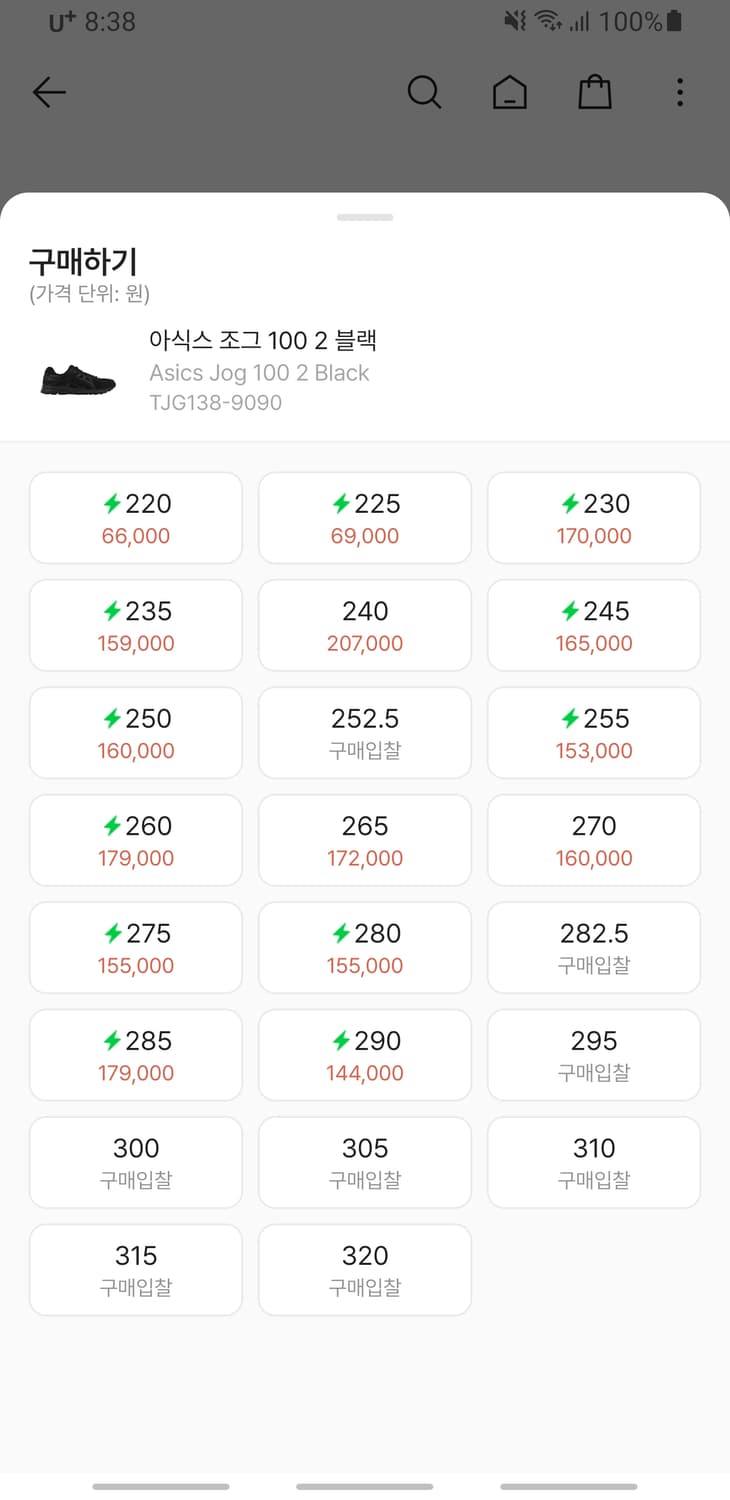Select the 265 size button
Viewport: 730px width, 1500px height.
(365, 840)
